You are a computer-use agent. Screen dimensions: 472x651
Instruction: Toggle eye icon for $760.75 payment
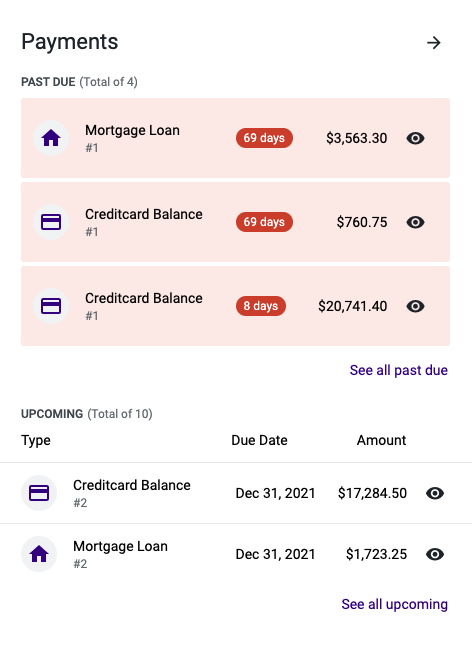415,222
